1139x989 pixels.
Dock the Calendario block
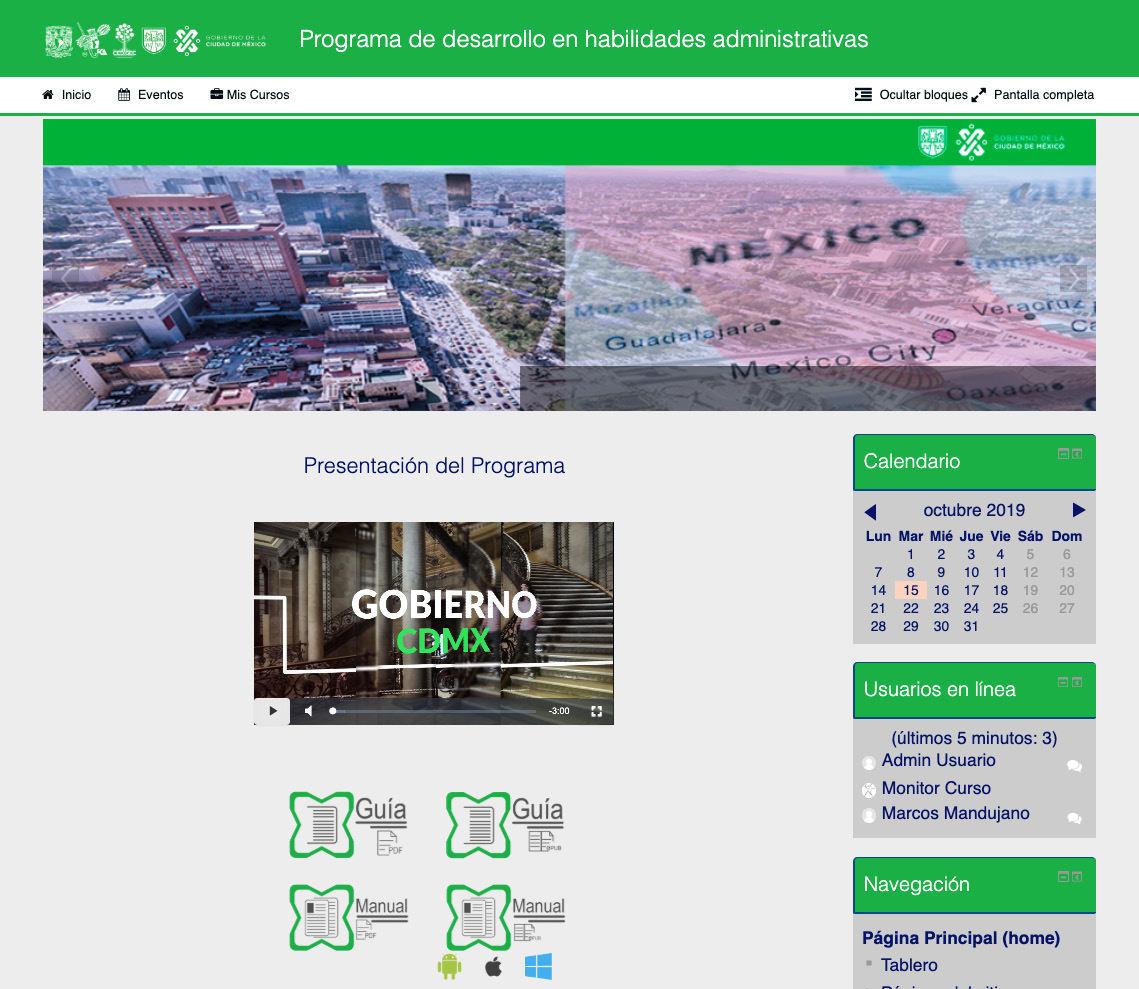pos(1077,454)
